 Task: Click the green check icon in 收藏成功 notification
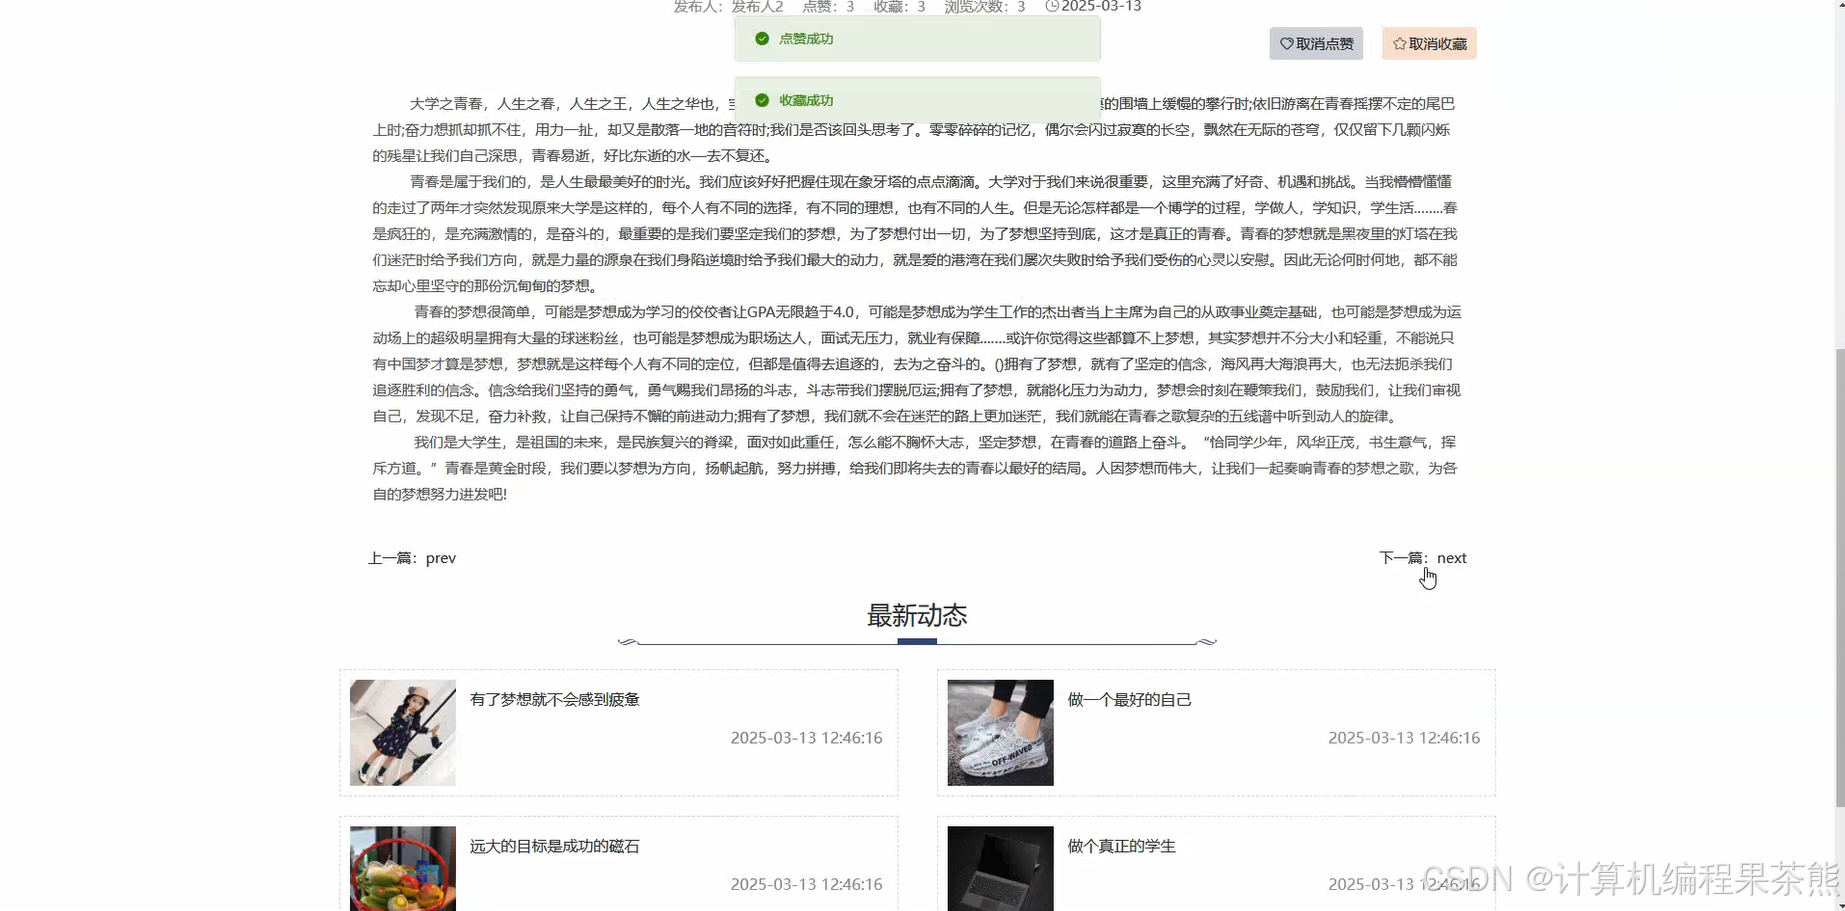pyautogui.click(x=762, y=100)
